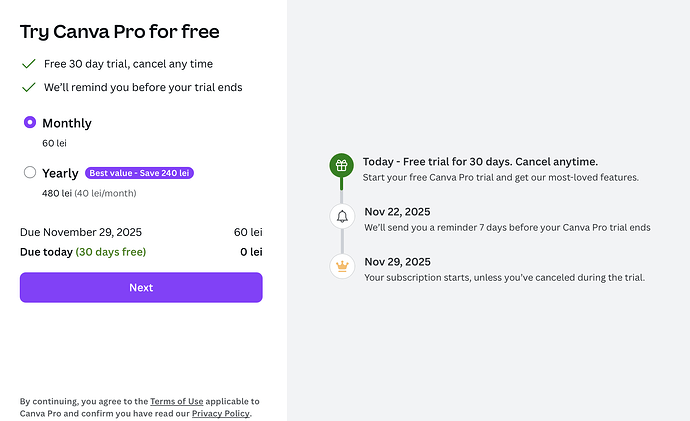This screenshot has height=421, width=690.
Task: Click the Yearly plan label
Action: tap(60, 173)
